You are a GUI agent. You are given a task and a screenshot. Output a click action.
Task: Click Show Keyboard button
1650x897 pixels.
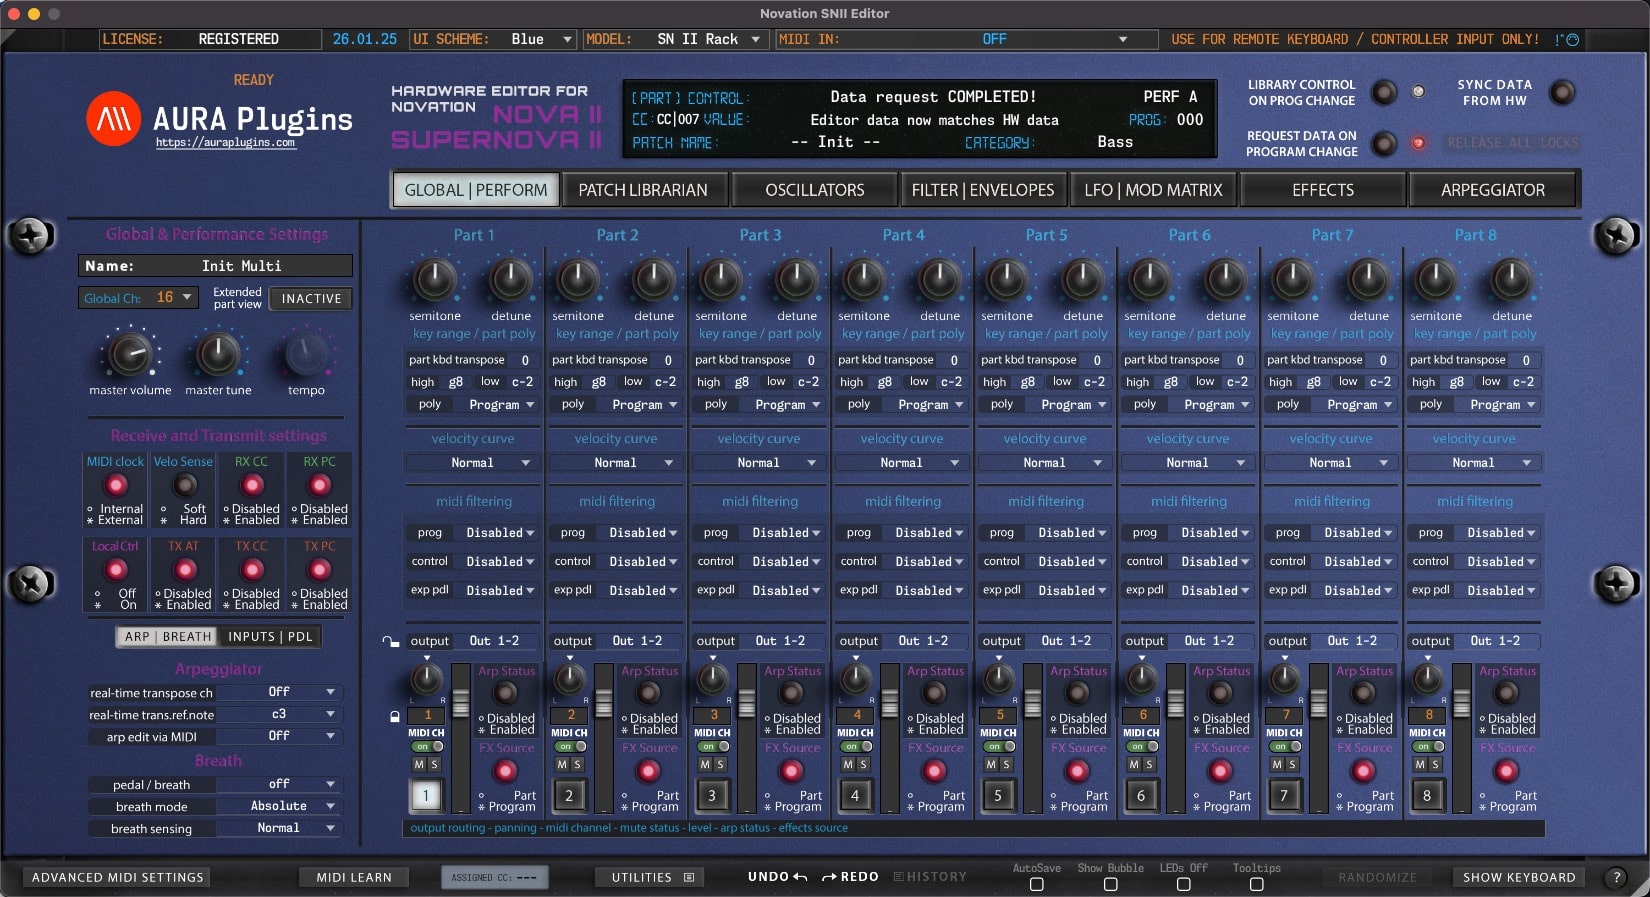coord(1519,877)
